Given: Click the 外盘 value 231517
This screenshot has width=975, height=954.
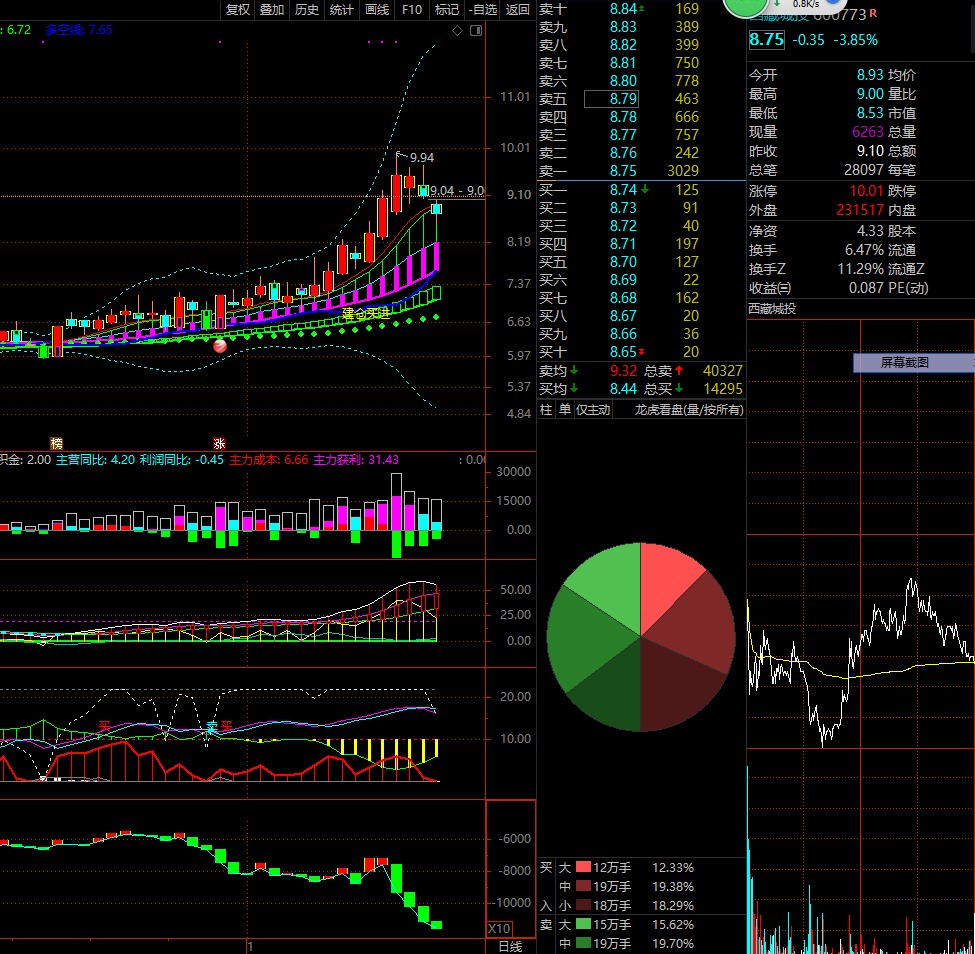Looking at the screenshot, I should (859, 210).
